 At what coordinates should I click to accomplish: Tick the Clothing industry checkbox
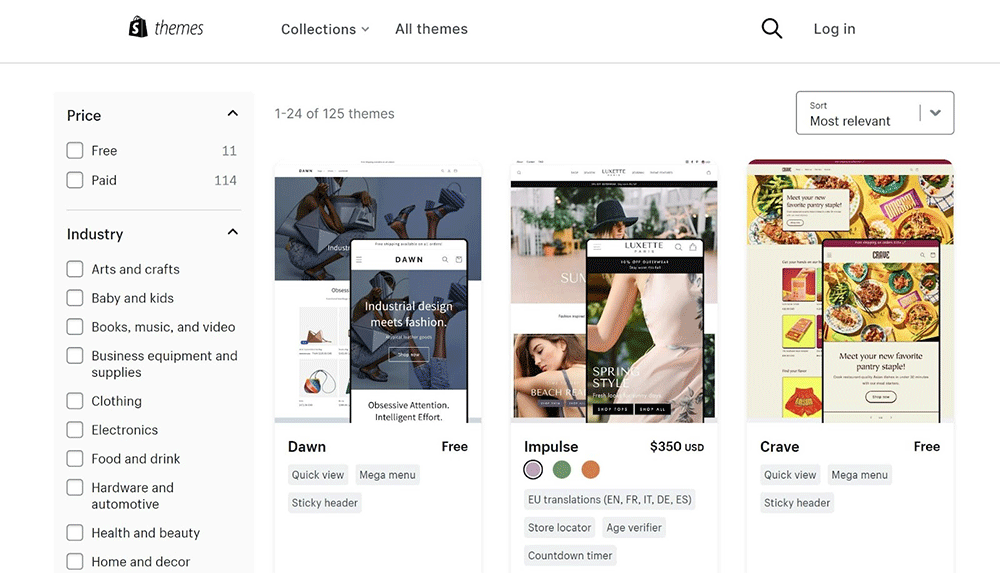tap(75, 401)
